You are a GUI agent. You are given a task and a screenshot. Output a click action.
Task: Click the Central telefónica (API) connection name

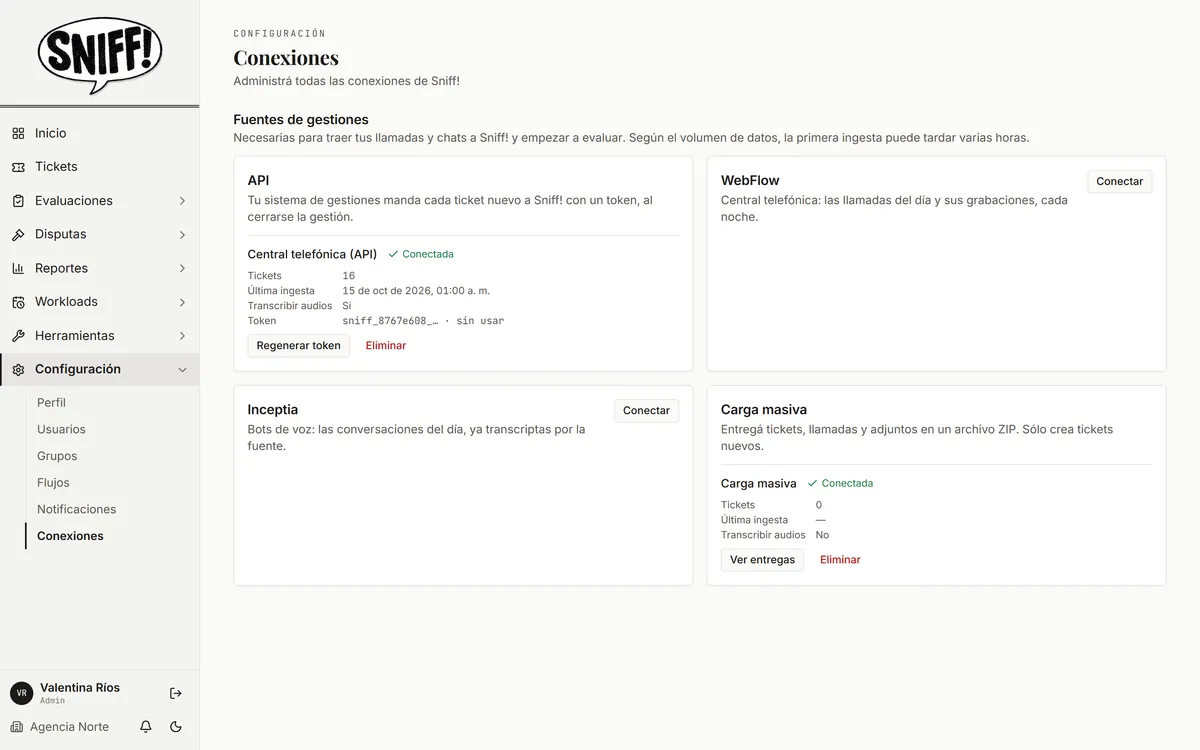coord(312,254)
